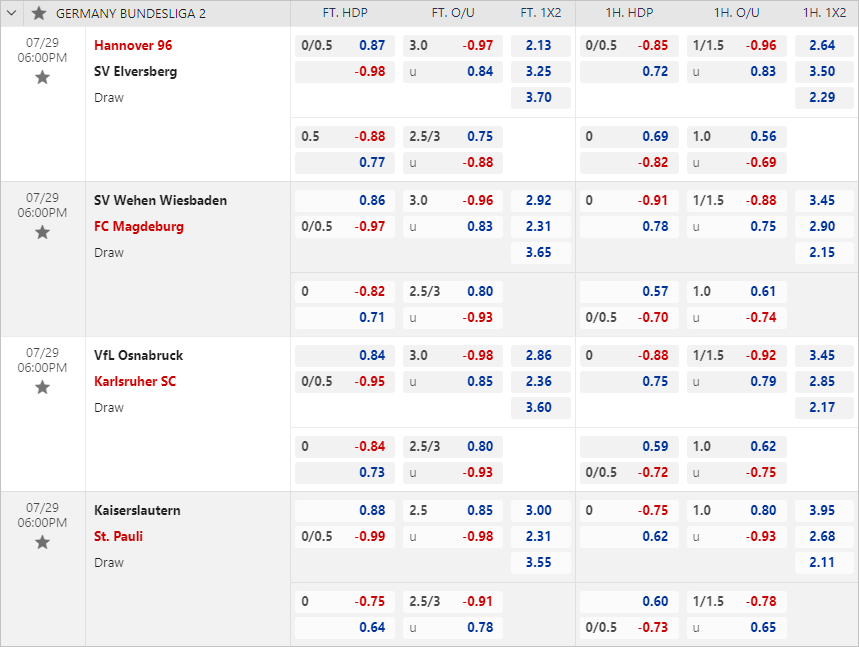Open VfL Osnabruck team name

[x=138, y=356]
